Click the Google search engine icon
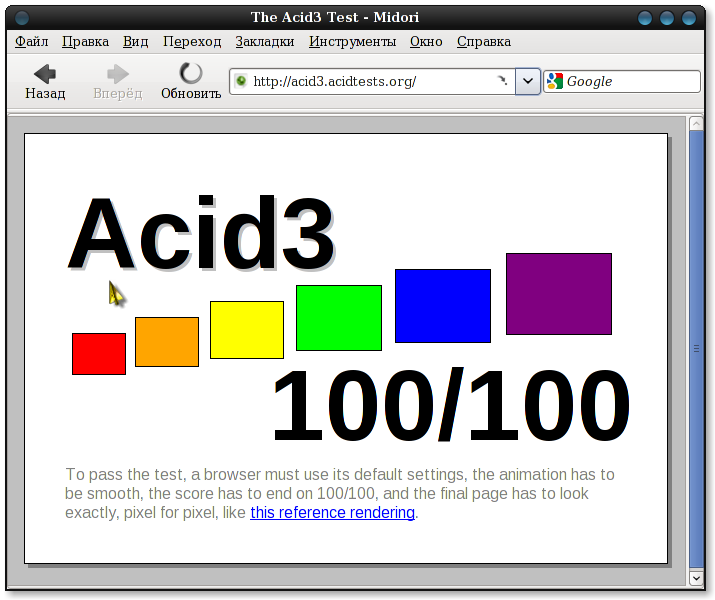The height and width of the screenshot is (600, 715). [x=554, y=81]
